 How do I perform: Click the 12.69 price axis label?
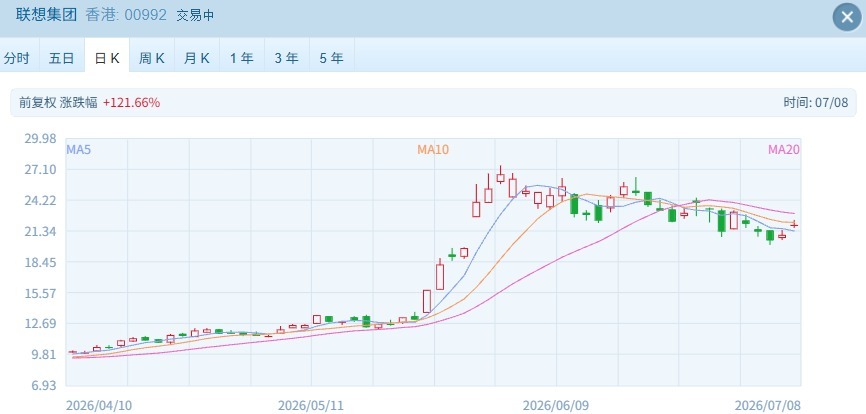click(40, 323)
